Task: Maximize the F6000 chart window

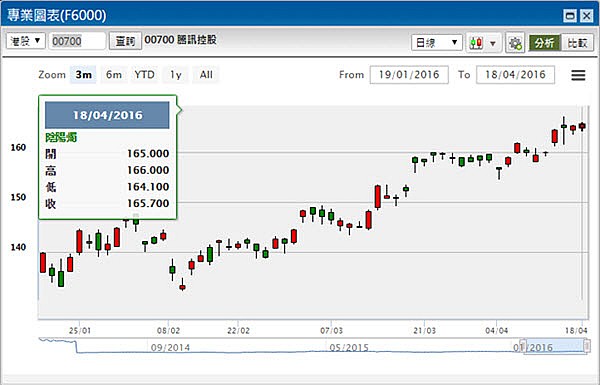Action: [x=570, y=16]
